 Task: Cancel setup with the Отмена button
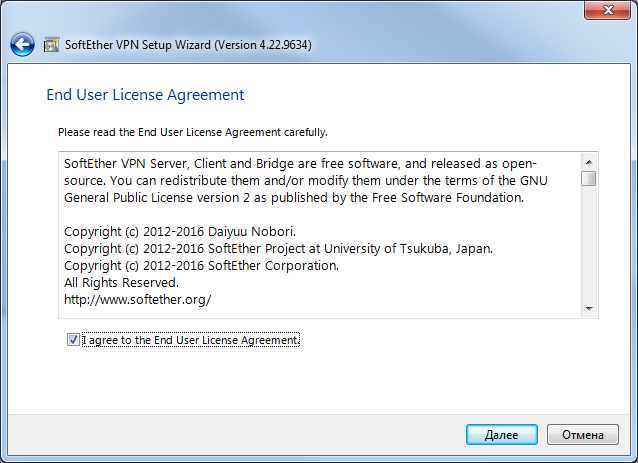click(x=583, y=435)
